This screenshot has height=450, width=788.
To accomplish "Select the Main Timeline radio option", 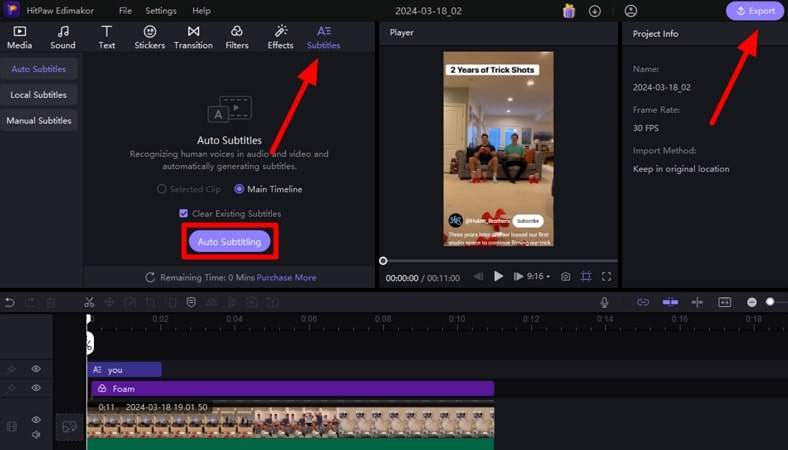I will coord(239,189).
